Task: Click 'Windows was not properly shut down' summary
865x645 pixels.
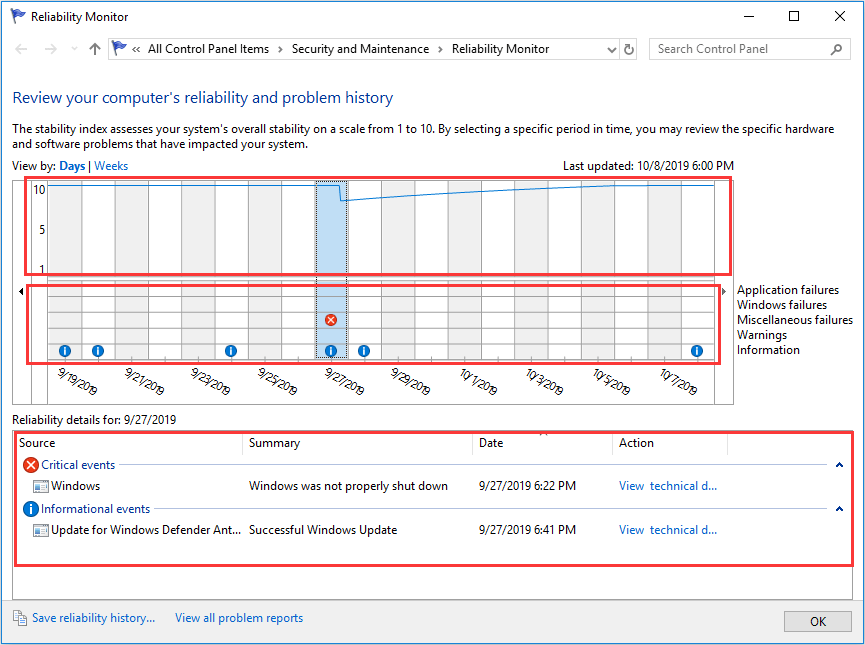Action: click(x=348, y=486)
